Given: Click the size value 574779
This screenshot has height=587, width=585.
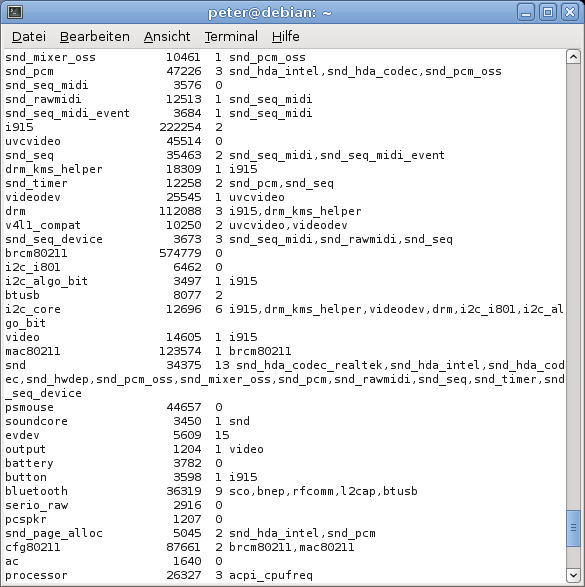Looking at the screenshot, I should 180,253.
